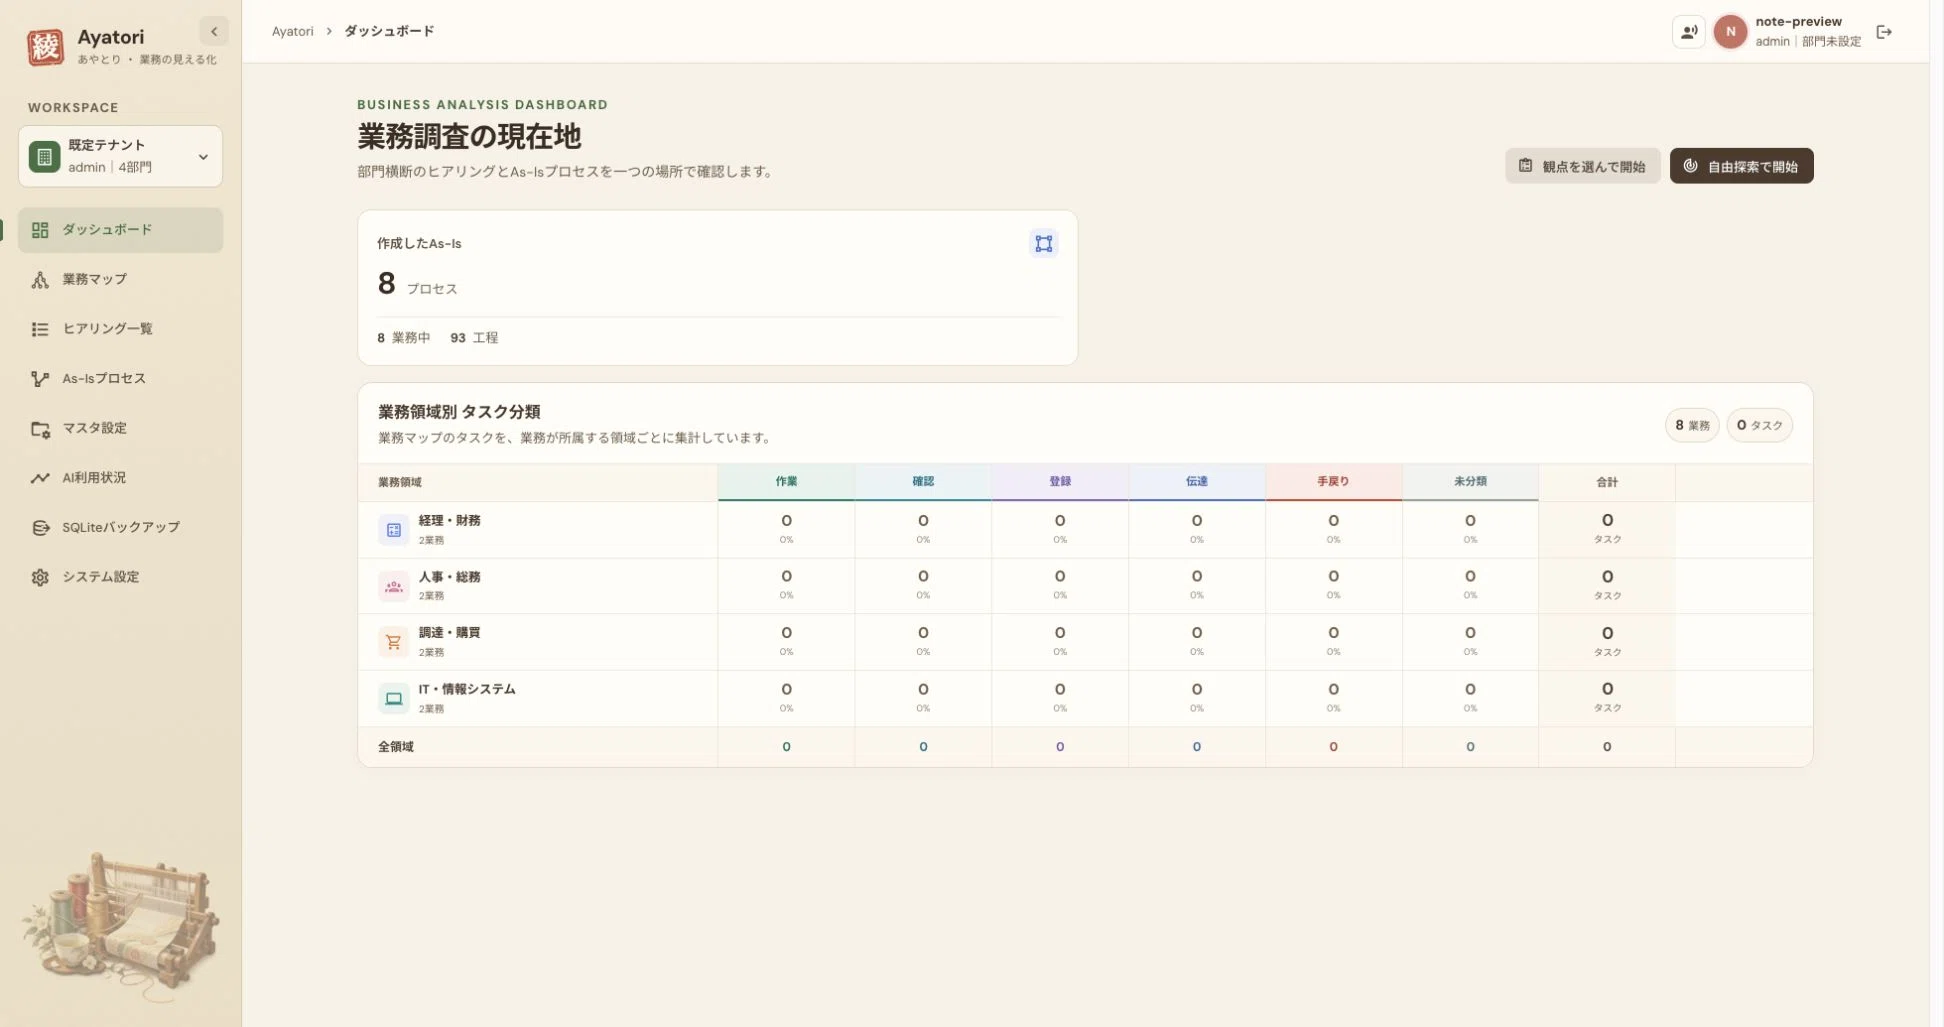Click the 経理・財務 domain icon
The image size is (1944, 1027).
coord(394,530)
